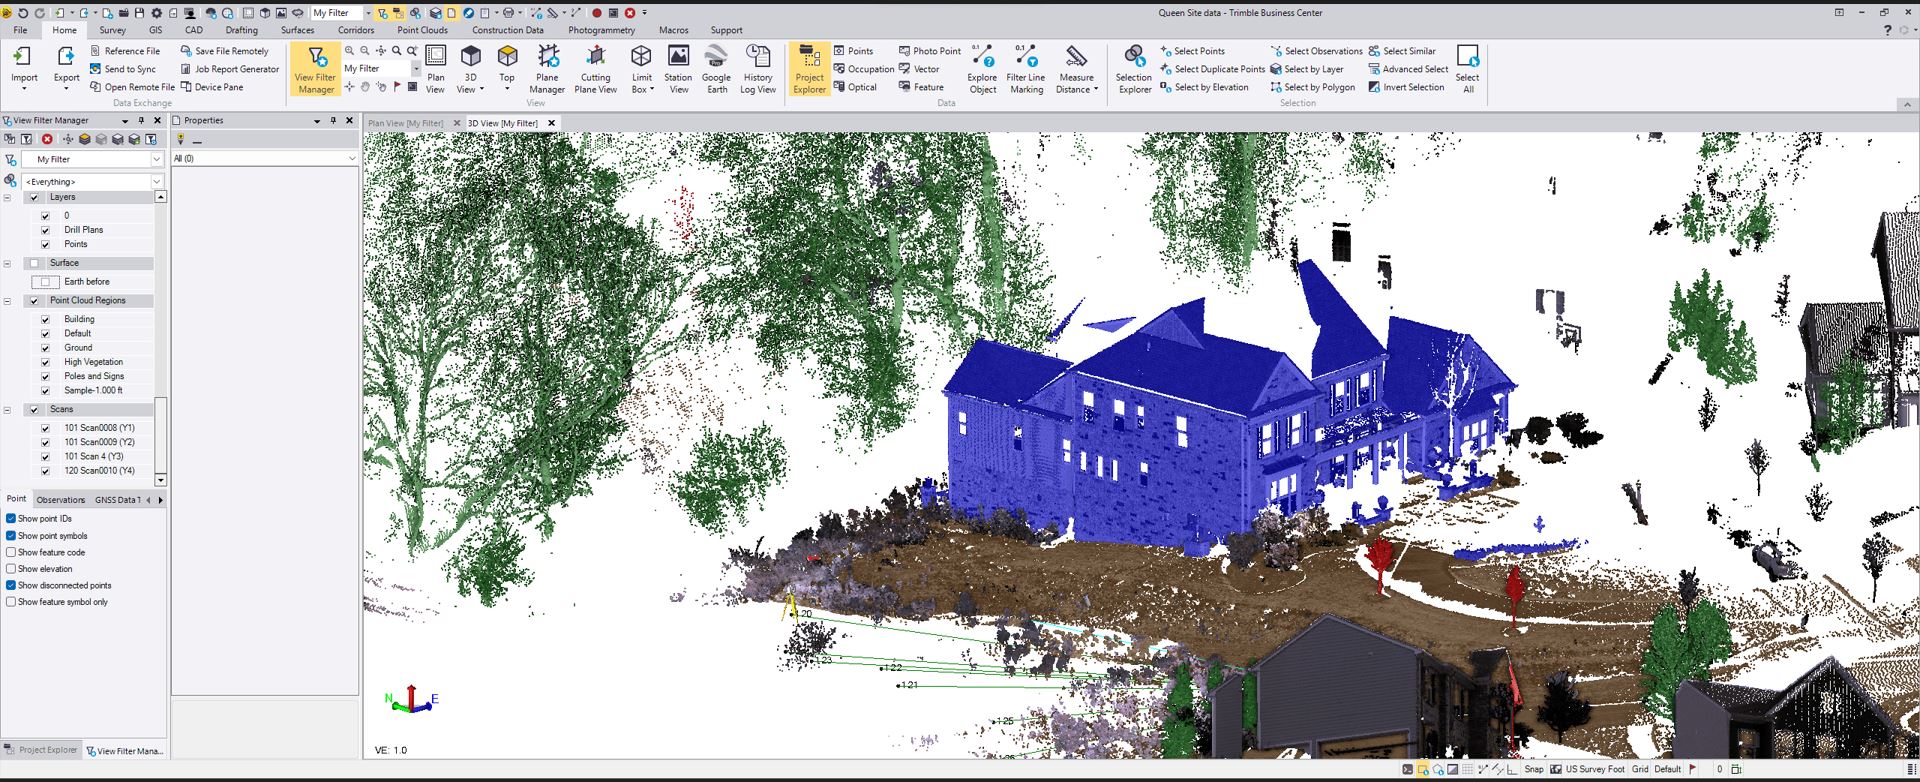Click Invert Selection

point(1406,87)
